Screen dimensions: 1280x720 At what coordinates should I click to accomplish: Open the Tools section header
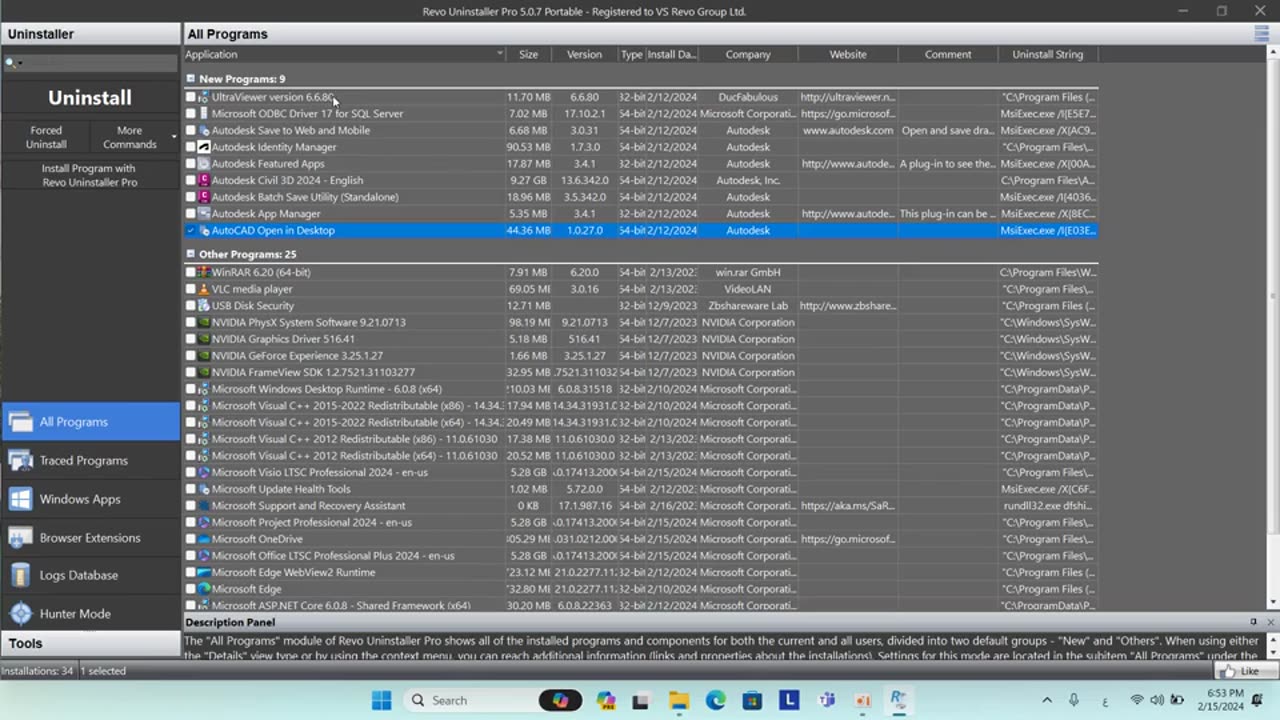click(90, 644)
